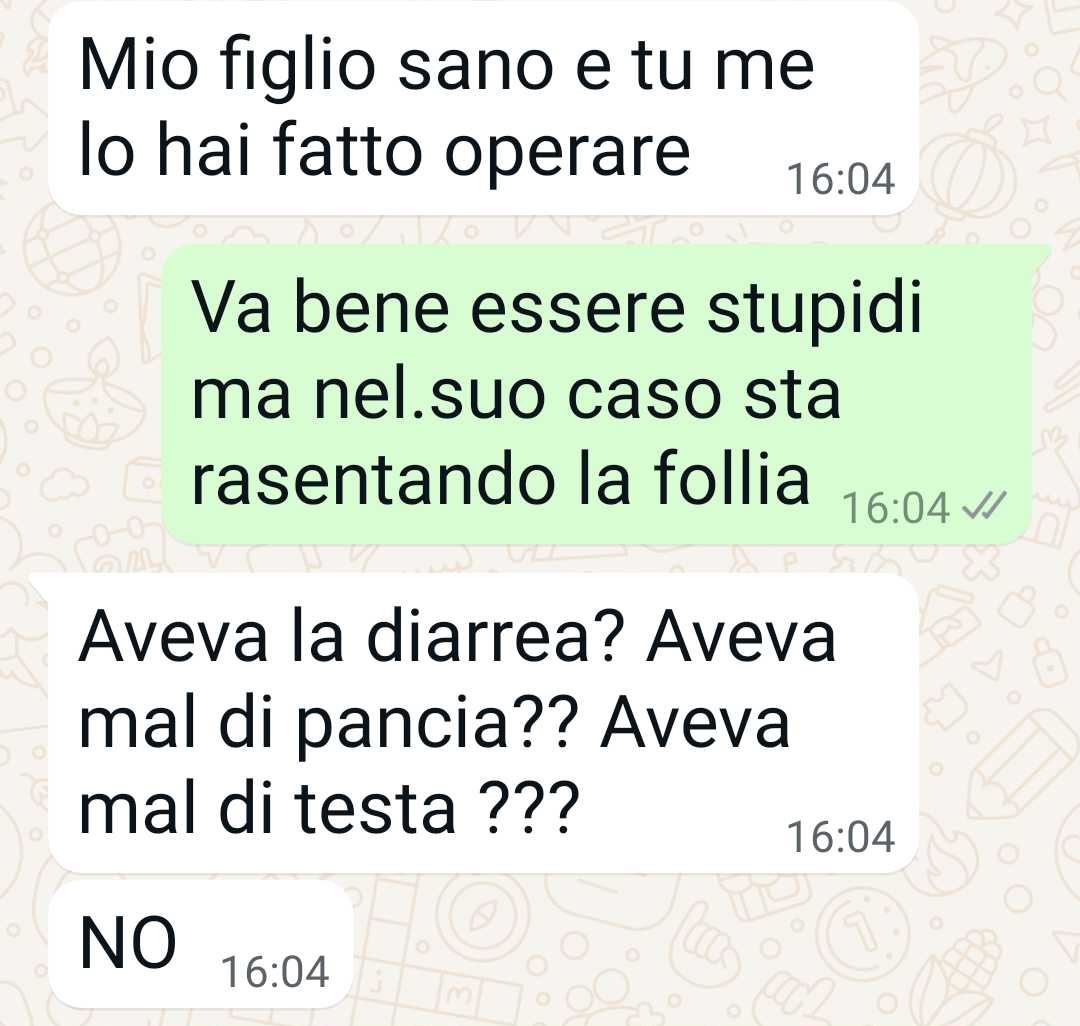Image resolution: width=1080 pixels, height=1026 pixels.
Task: Tap the thumbs-up doodle in wallpaper
Action: 706,944
